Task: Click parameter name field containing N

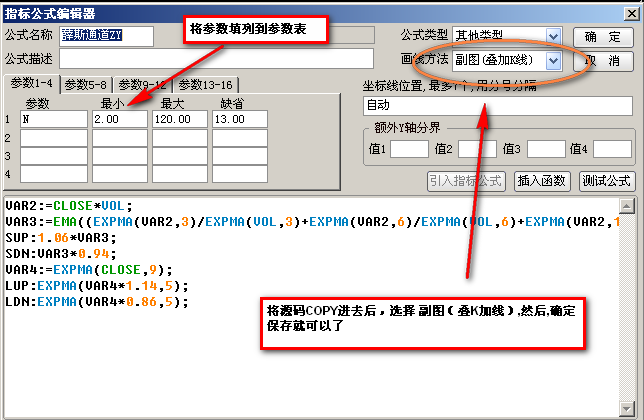Action: 54,119
